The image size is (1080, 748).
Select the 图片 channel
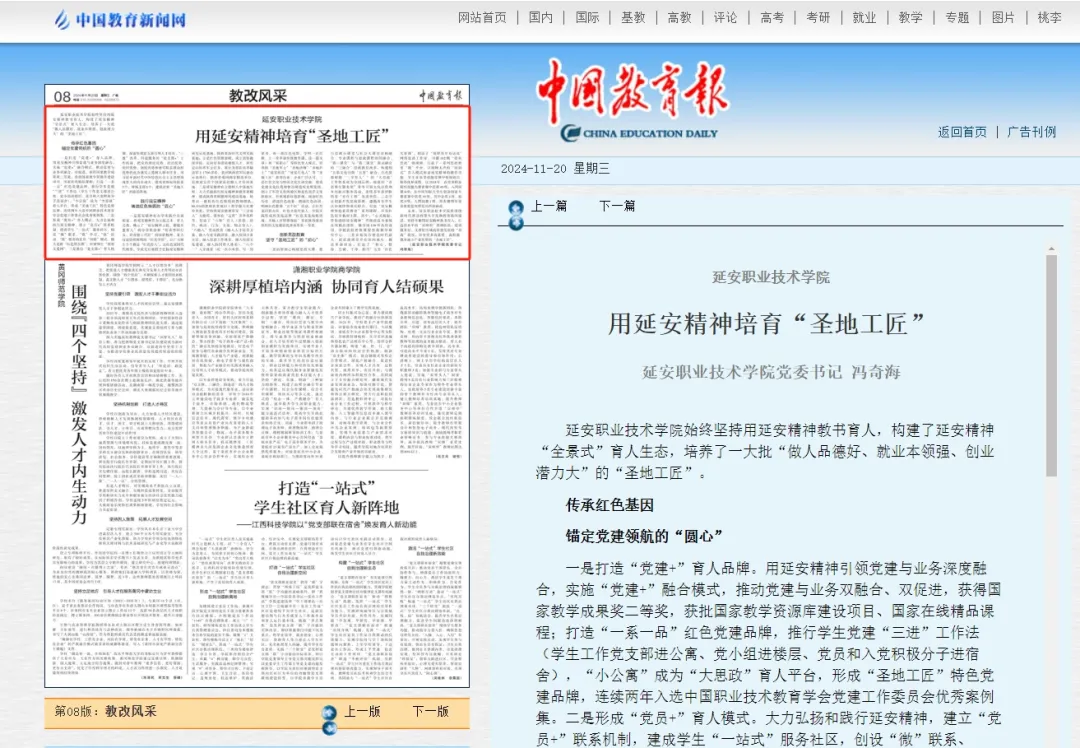pyautogui.click(x=1003, y=17)
